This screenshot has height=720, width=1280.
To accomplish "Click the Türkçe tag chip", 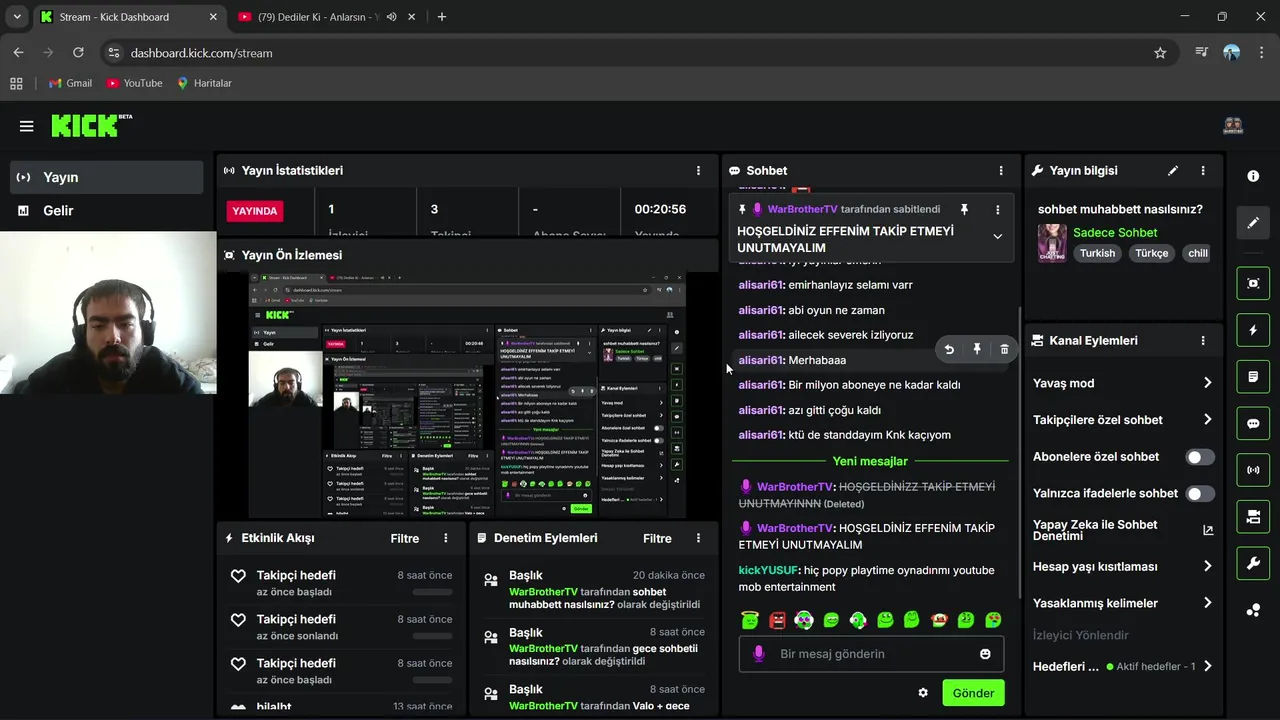I will coord(1151,254).
